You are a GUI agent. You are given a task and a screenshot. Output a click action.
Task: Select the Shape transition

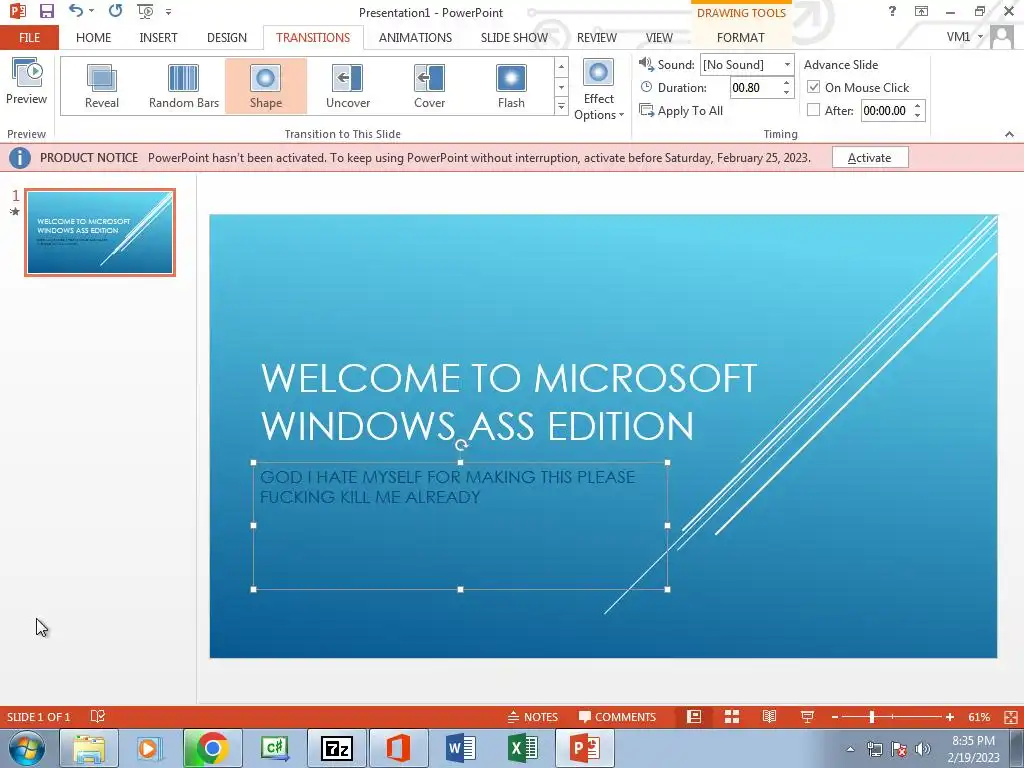266,86
